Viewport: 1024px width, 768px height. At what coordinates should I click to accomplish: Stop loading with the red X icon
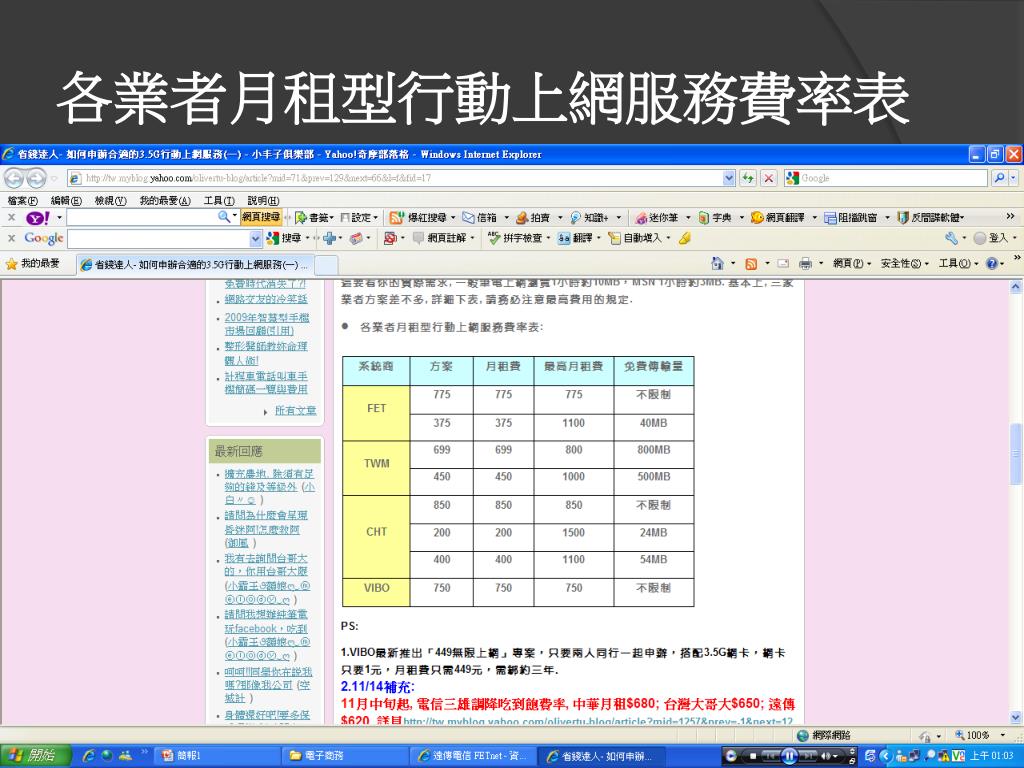[x=769, y=178]
